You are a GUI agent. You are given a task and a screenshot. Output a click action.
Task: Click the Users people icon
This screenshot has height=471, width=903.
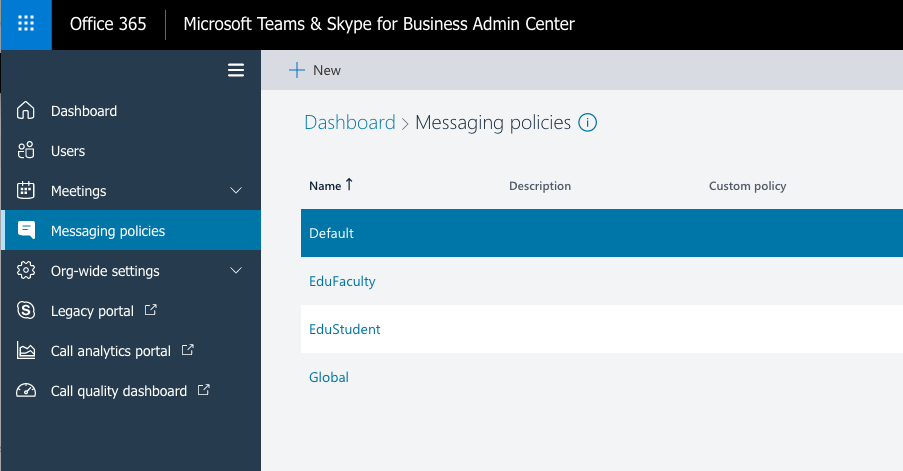pos(25,150)
